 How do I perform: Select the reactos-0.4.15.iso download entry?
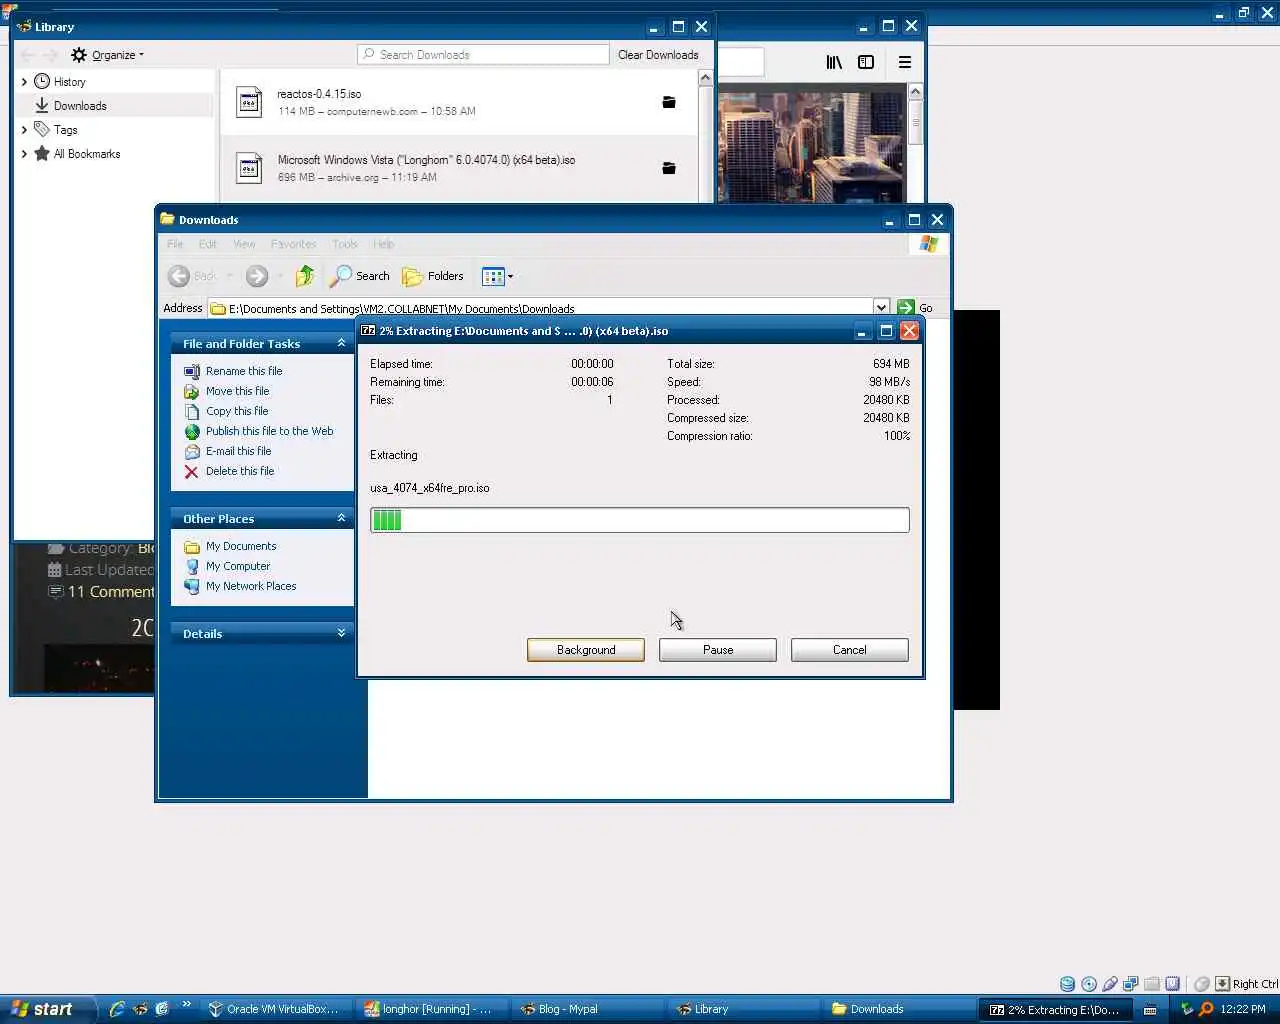pyautogui.click(x=458, y=102)
